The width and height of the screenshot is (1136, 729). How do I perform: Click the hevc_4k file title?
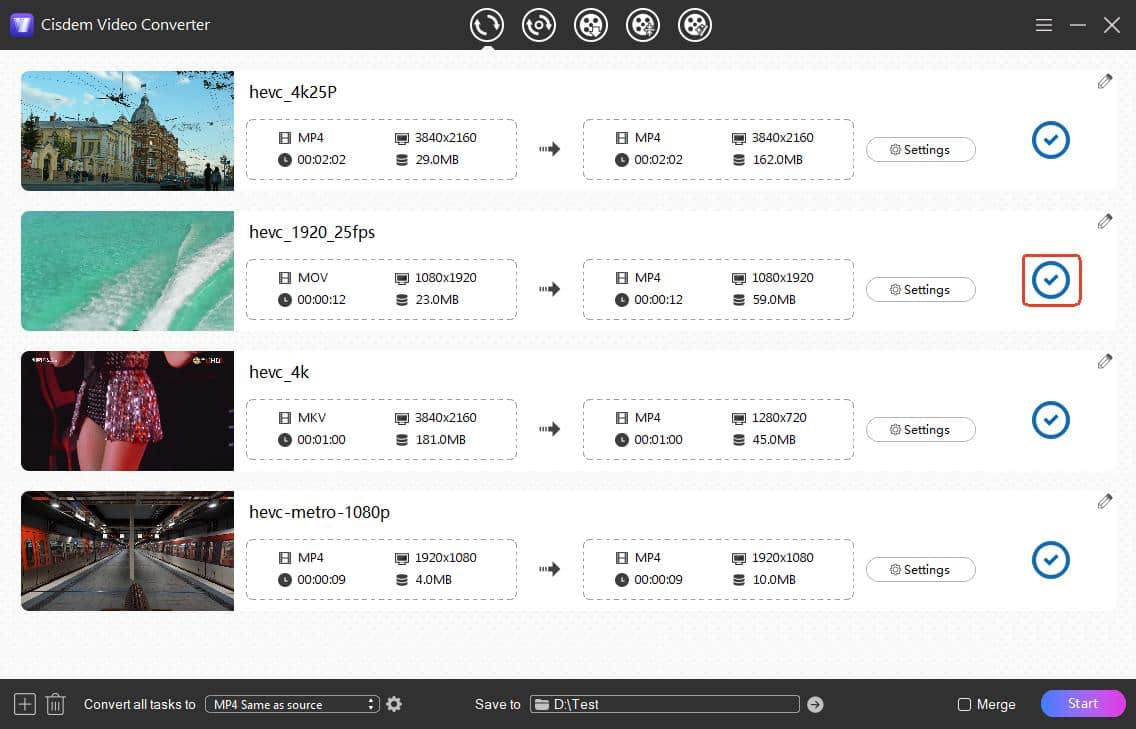coord(279,372)
